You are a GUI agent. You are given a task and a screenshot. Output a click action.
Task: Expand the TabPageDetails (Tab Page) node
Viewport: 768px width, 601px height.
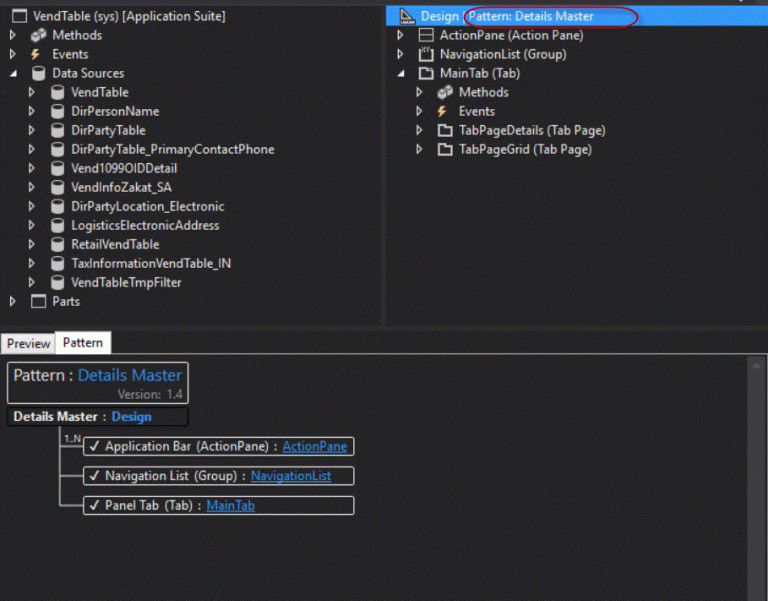pos(420,131)
